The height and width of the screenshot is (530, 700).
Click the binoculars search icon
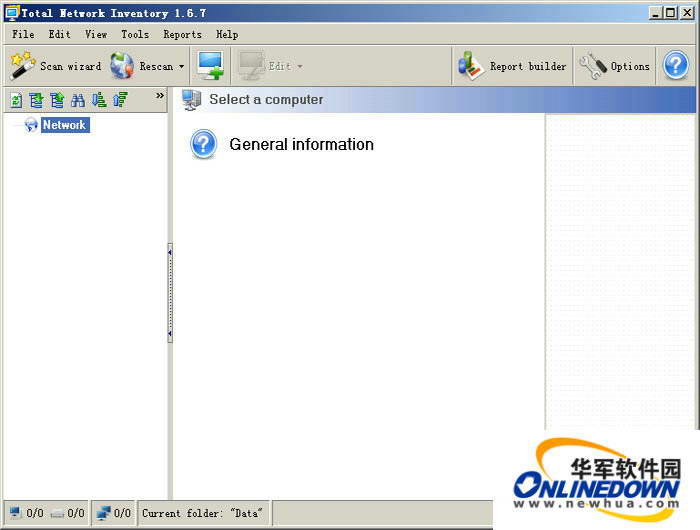coord(78,100)
